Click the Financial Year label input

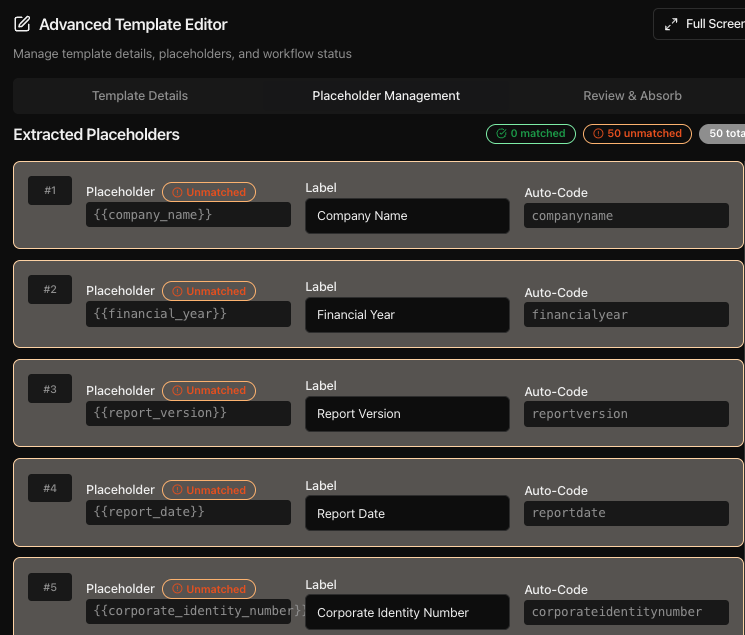point(407,315)
